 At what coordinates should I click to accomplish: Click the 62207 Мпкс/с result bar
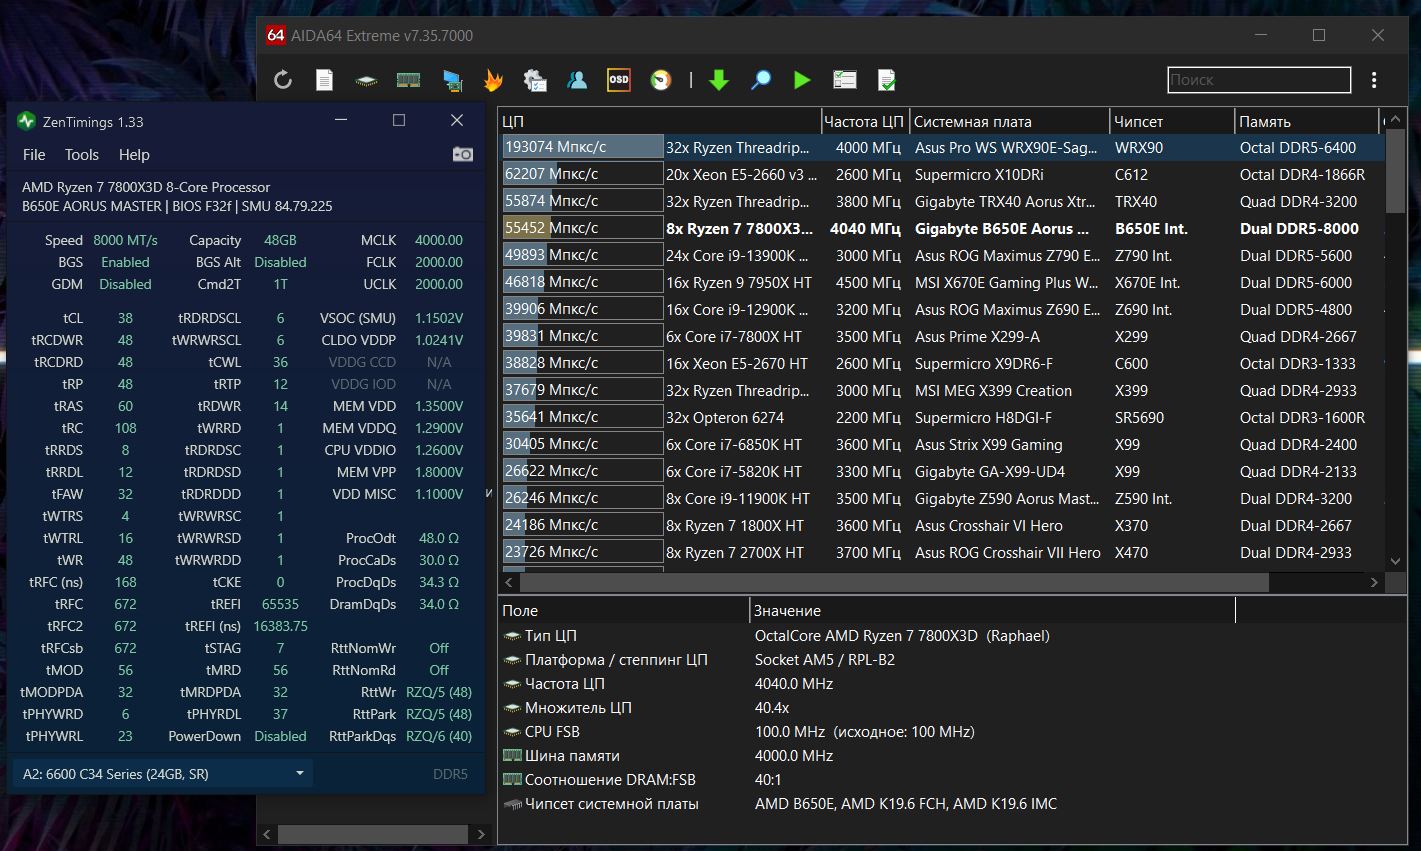click(x=583, y=174)
